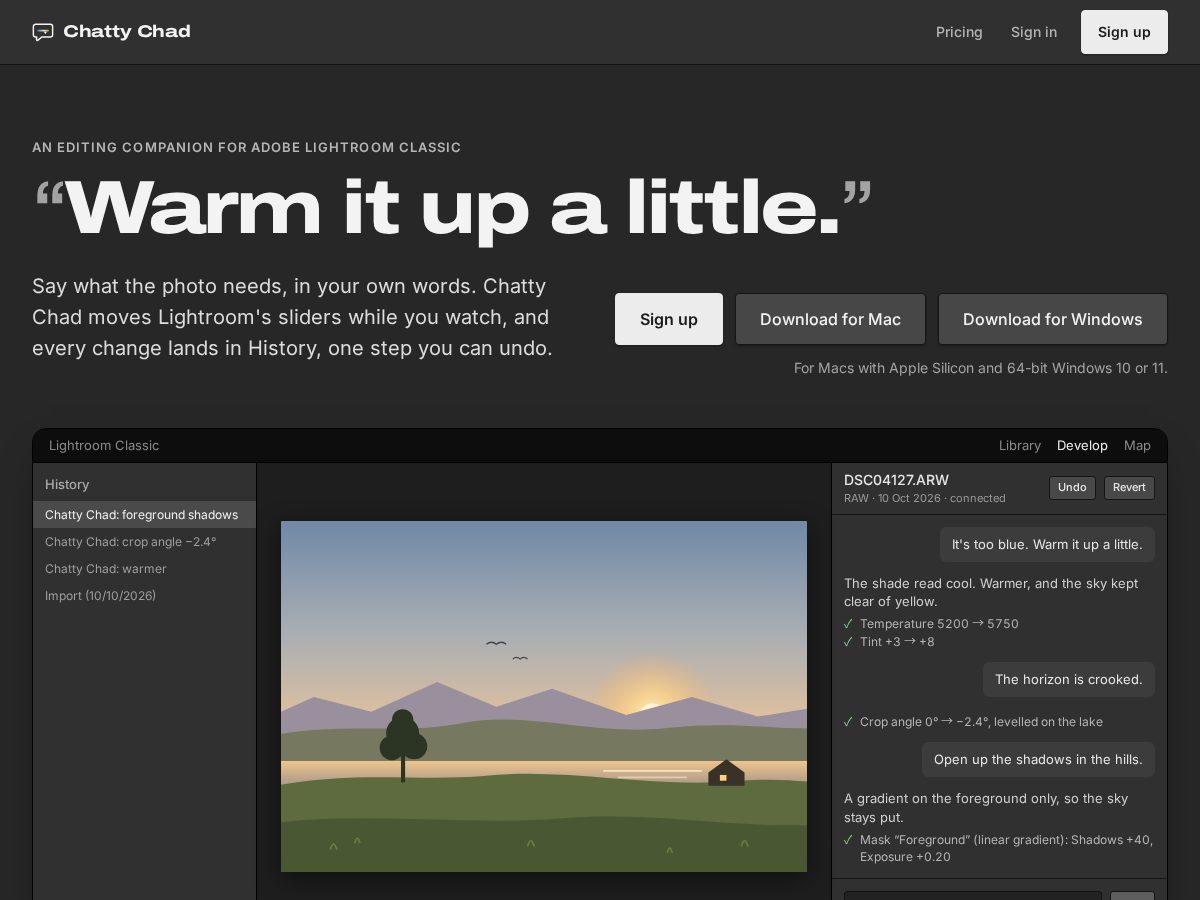
Task: Open the Map module tab
Action: click(x=1137, y=446)
